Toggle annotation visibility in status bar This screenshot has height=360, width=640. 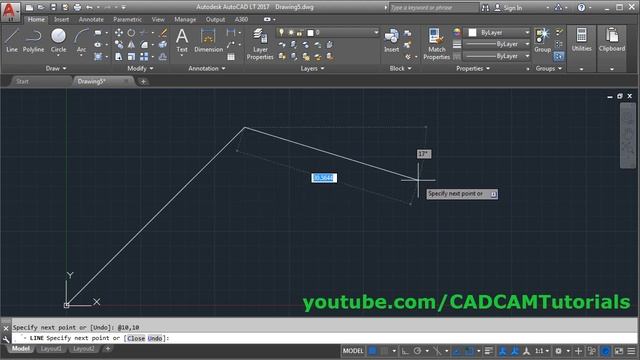tap(502, 351)
